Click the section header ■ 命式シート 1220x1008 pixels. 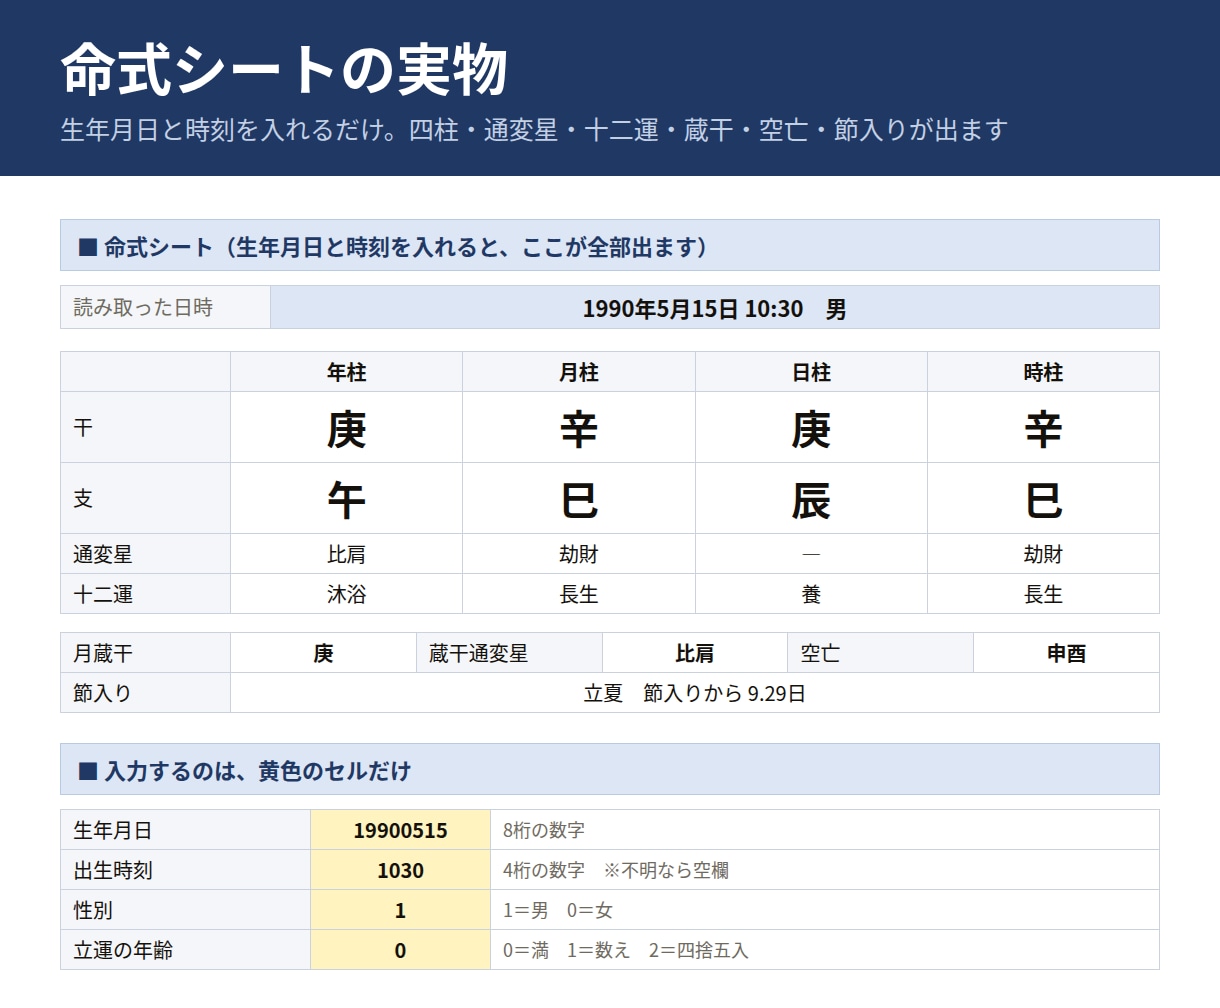(x=610, y=245)
